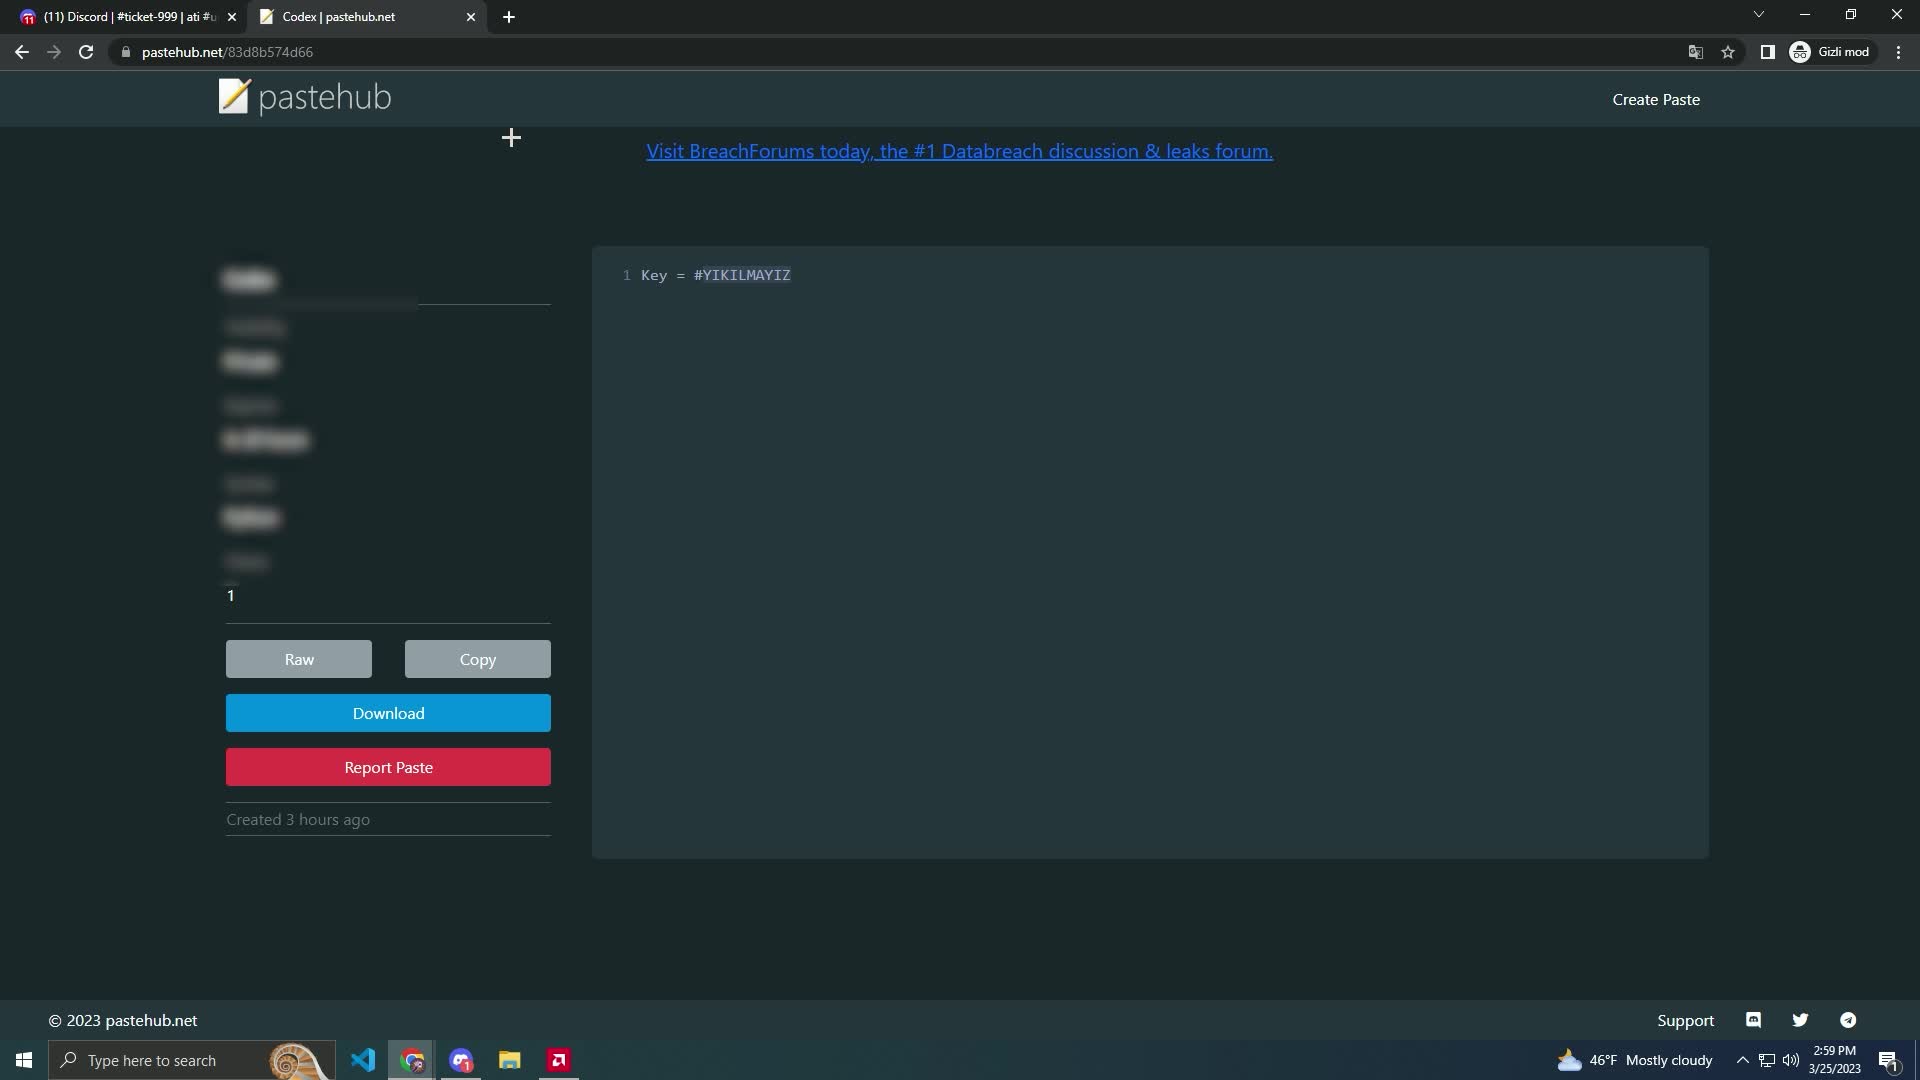Open the BreachForums advertisement link
The height and width of the screenshot is (1080, 1920).
pyautogui.click(x=959, y=151)
